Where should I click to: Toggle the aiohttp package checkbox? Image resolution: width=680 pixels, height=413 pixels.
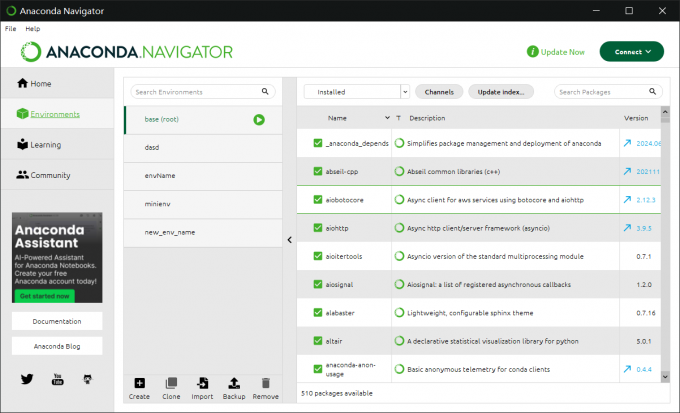(x=318, y=228)
